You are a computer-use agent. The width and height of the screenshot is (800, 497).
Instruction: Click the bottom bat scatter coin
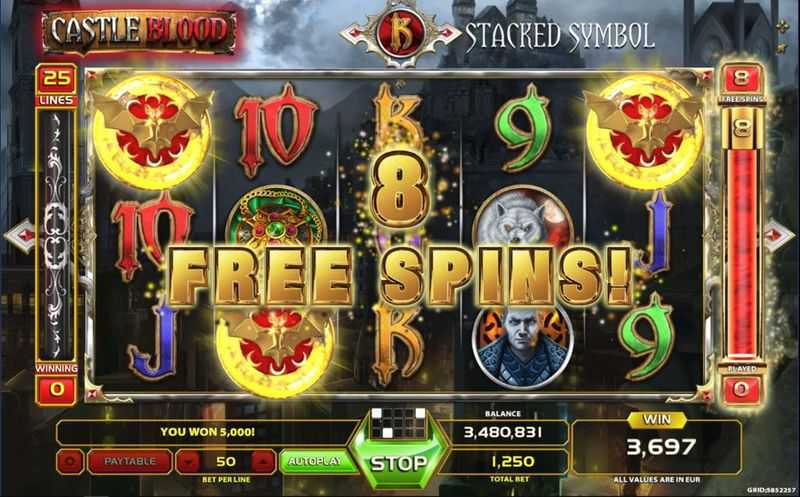pos(276,350)
